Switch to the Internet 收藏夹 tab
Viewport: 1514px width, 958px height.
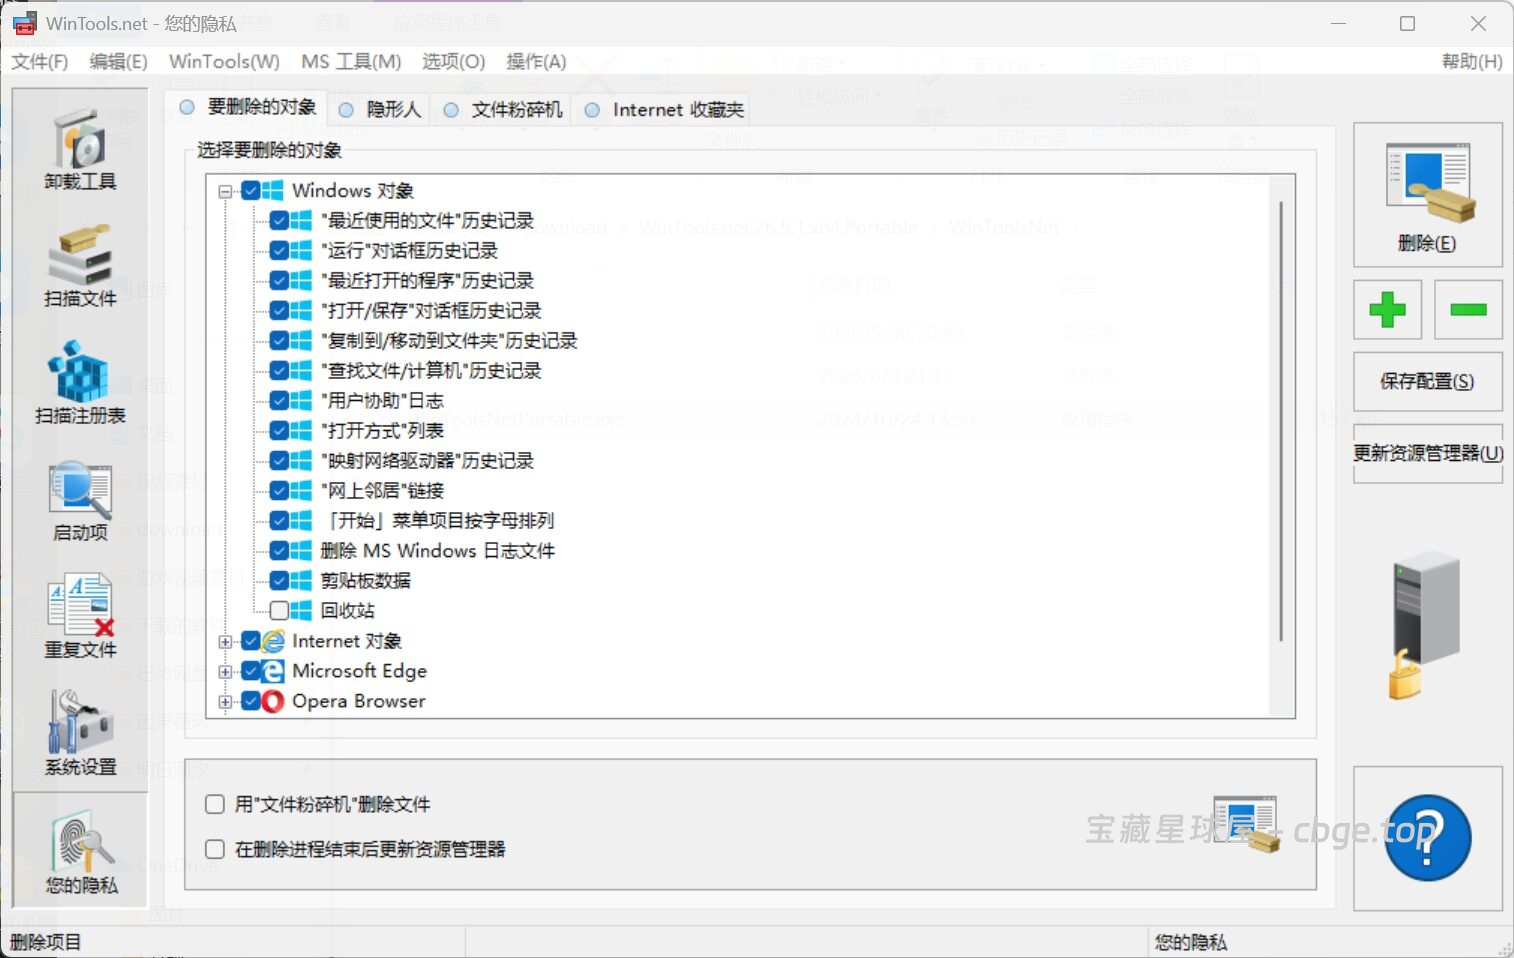pyautogui.click(x=664, y=110)
